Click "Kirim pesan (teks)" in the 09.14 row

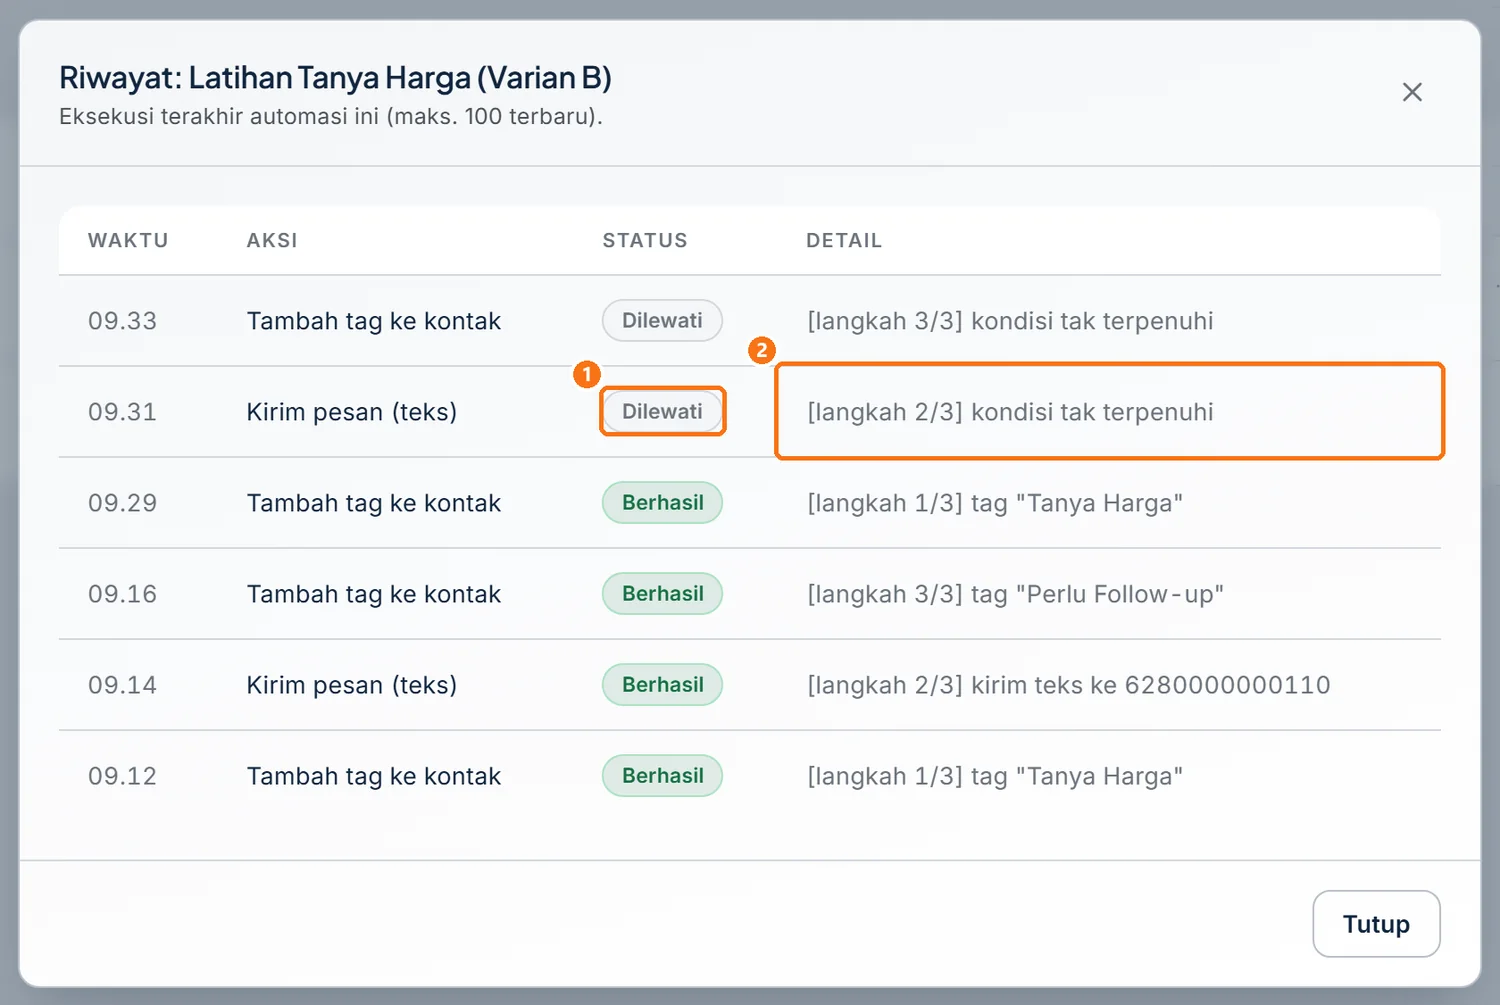point(352,685)
